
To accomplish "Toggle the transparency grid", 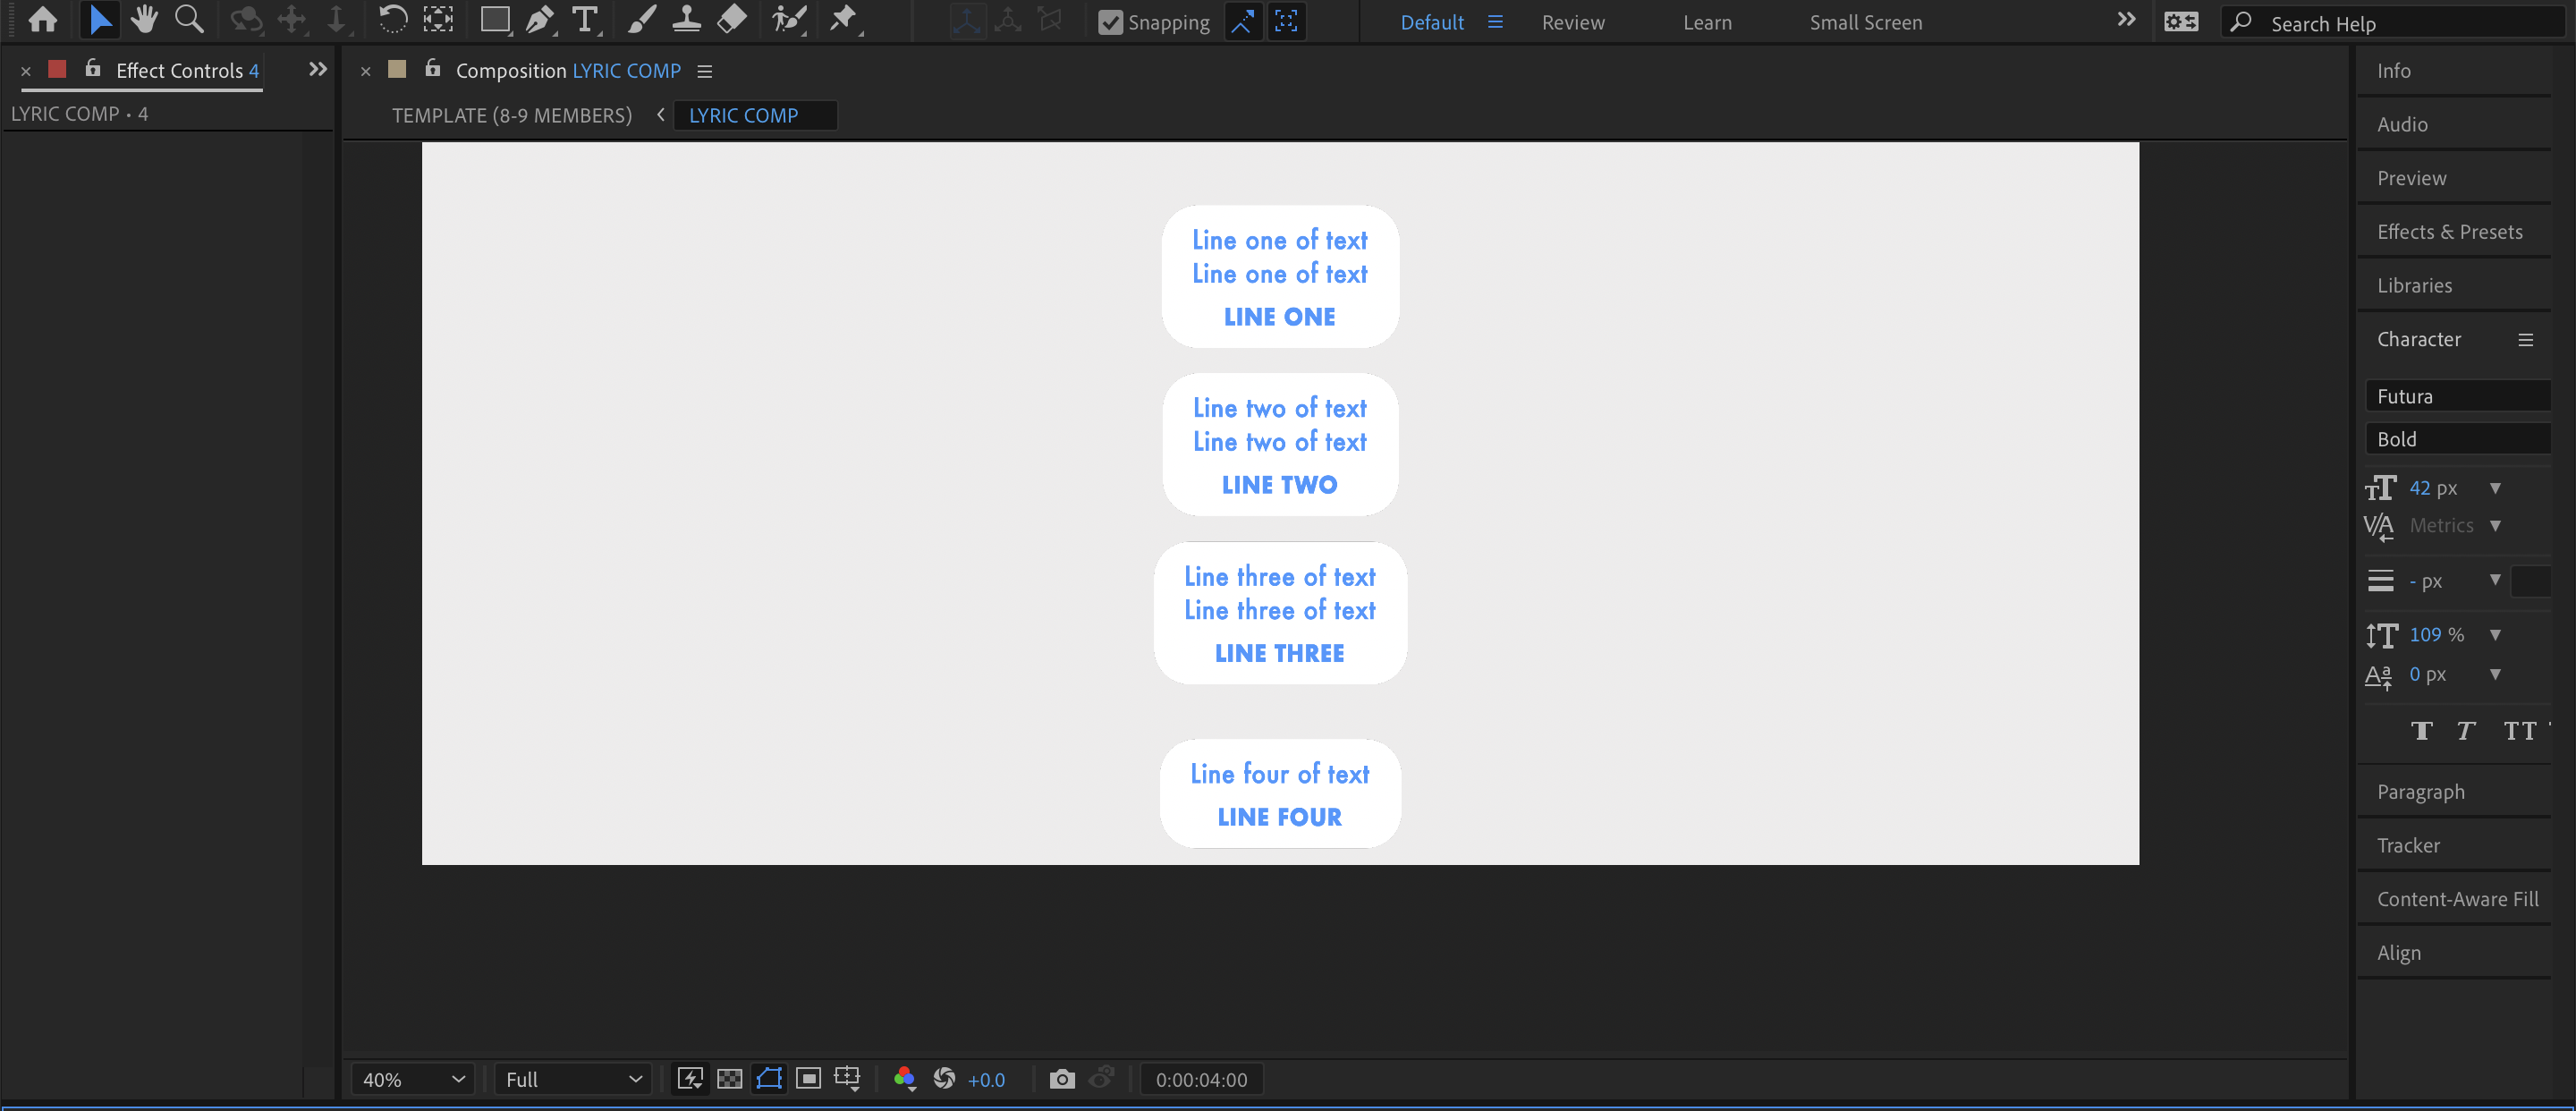I will pos(730,1079).
